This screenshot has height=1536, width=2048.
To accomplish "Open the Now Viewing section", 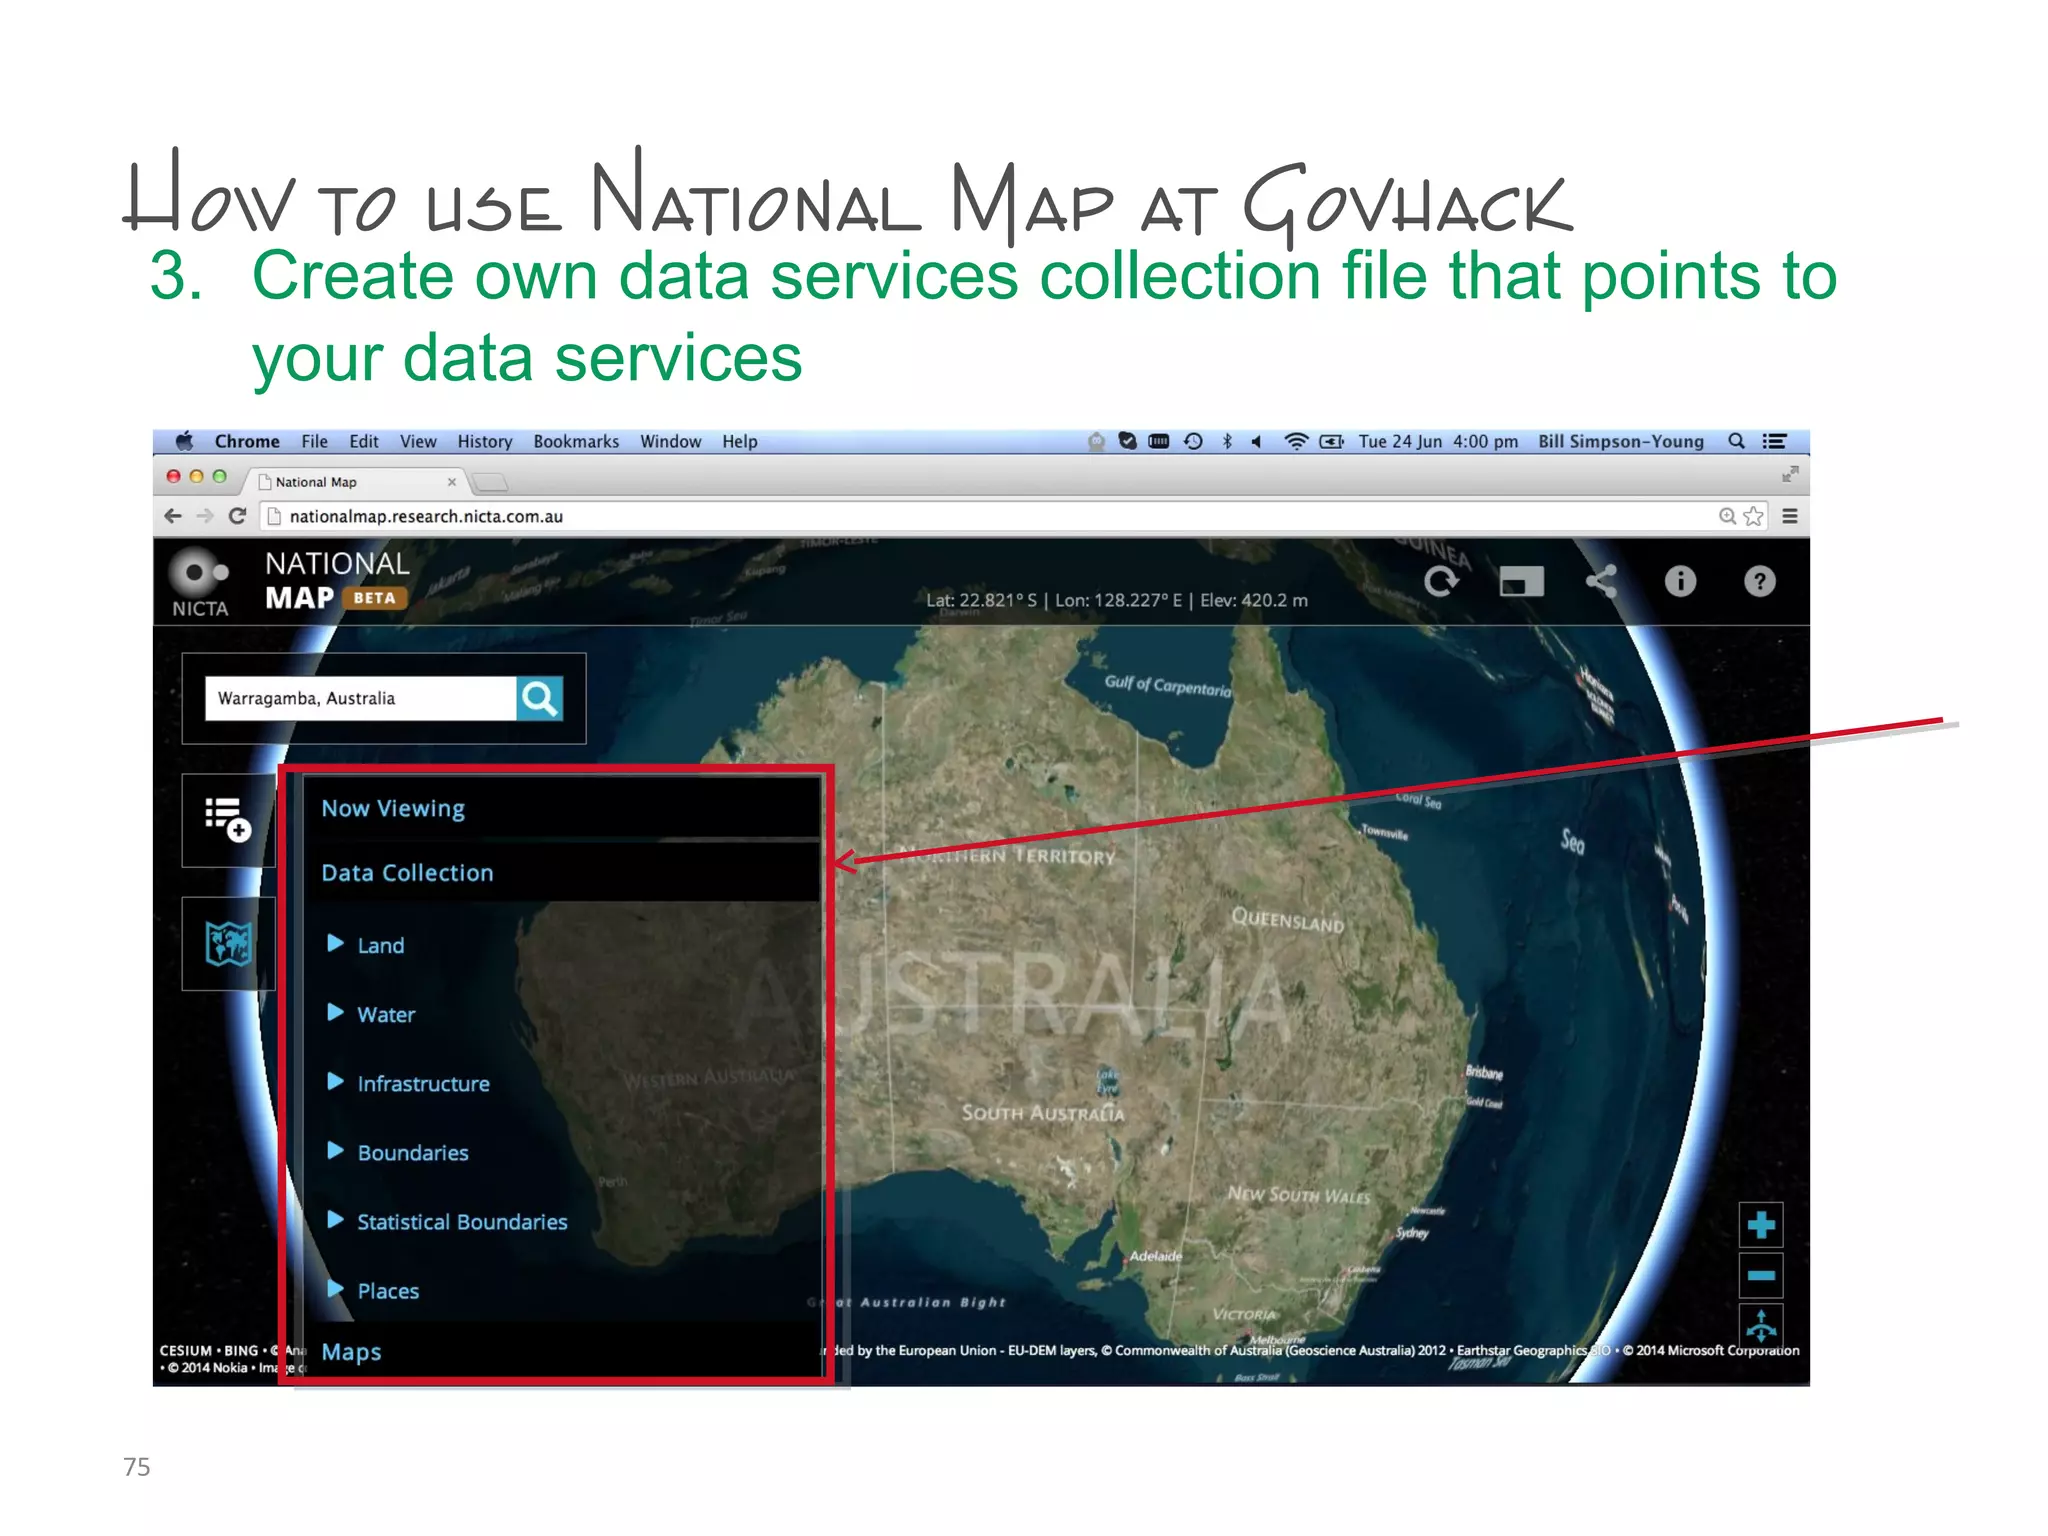I will click(393, 808).
